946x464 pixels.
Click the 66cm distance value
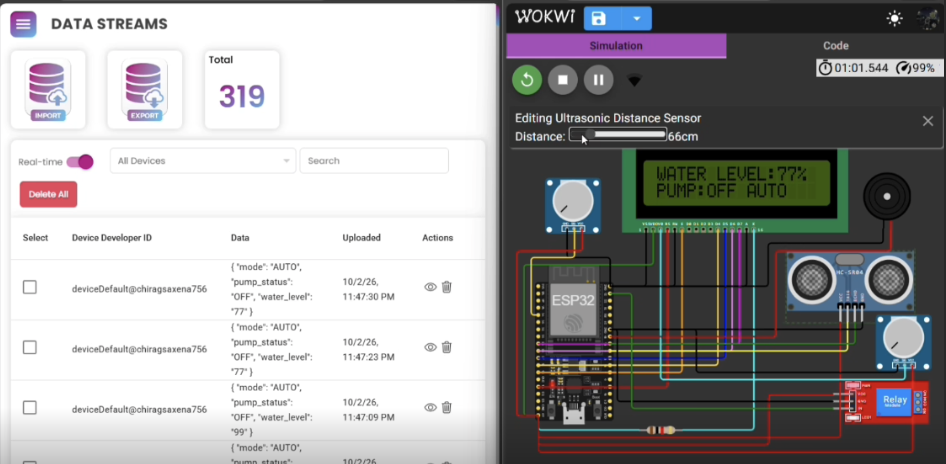click(x=683, y=137)
